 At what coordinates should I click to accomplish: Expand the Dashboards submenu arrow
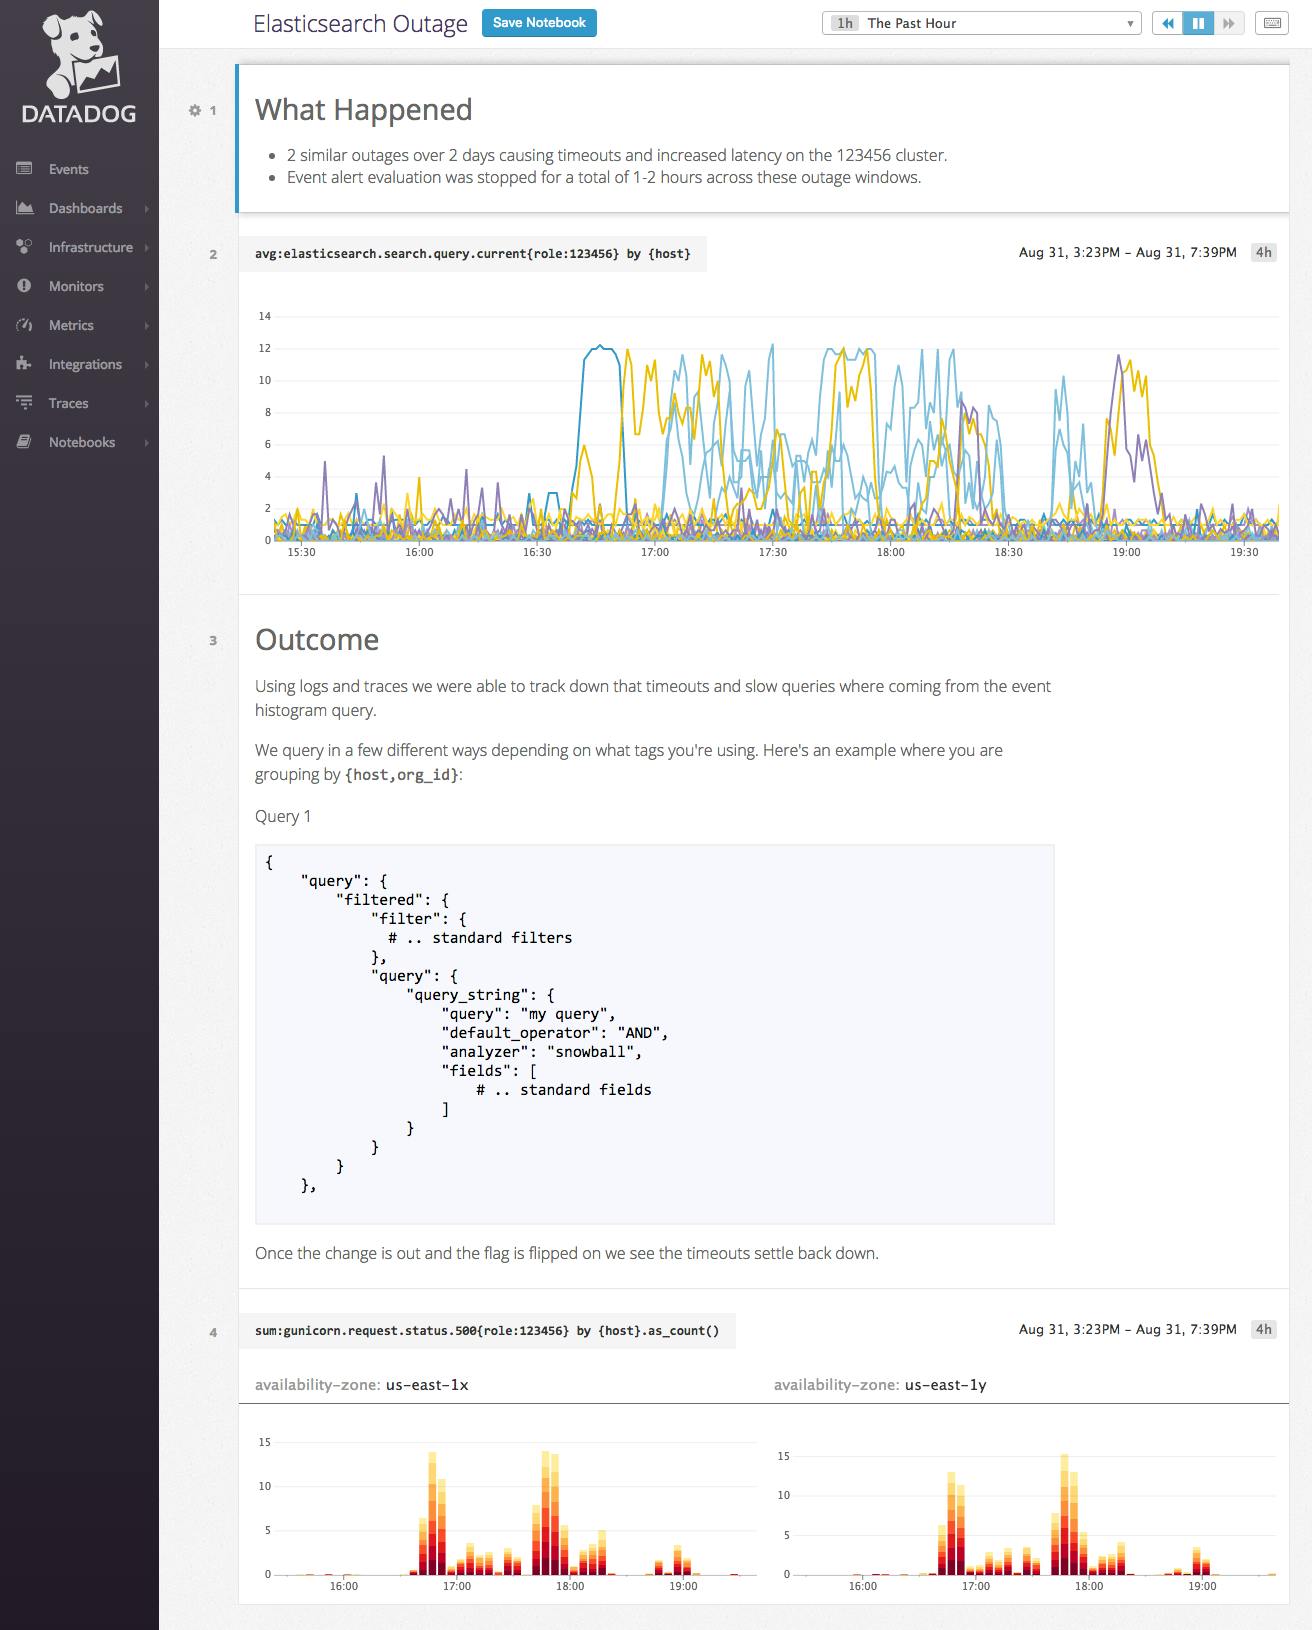[x=146, y=209]
